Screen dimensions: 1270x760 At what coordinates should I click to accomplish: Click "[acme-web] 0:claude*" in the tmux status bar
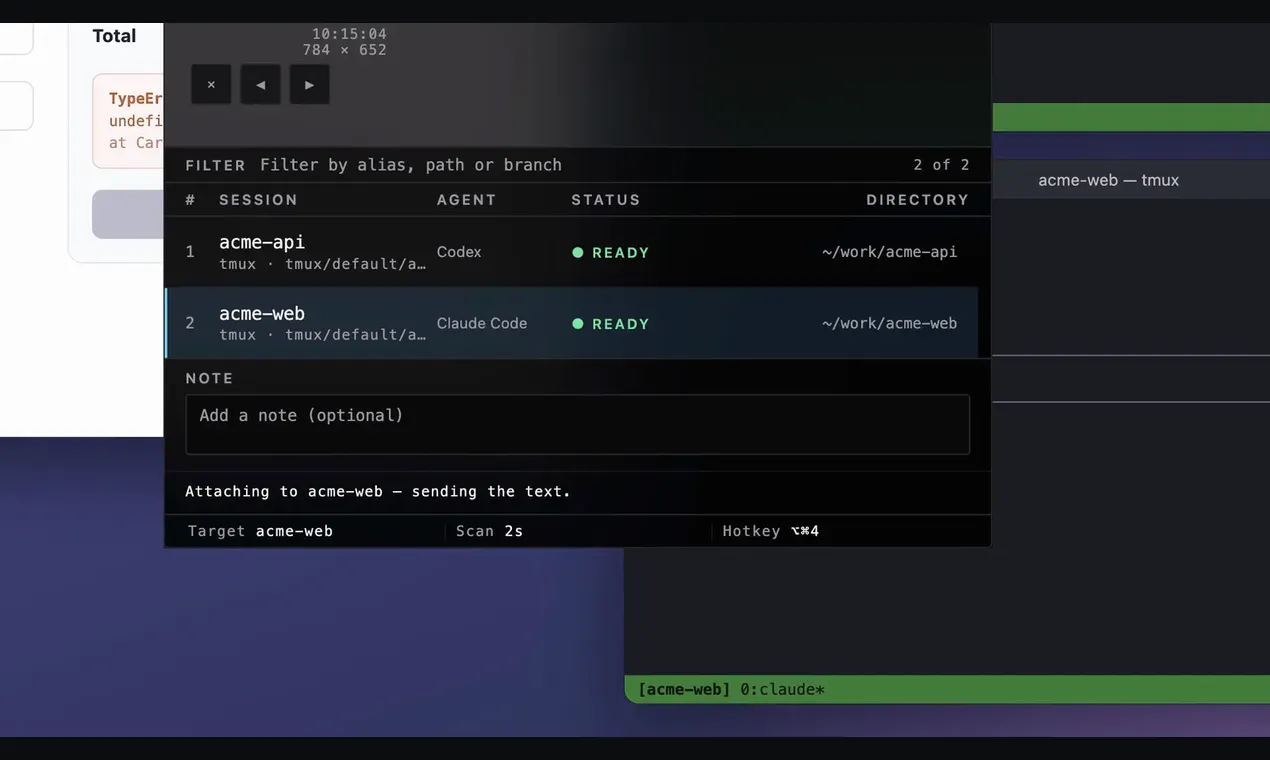731,689
